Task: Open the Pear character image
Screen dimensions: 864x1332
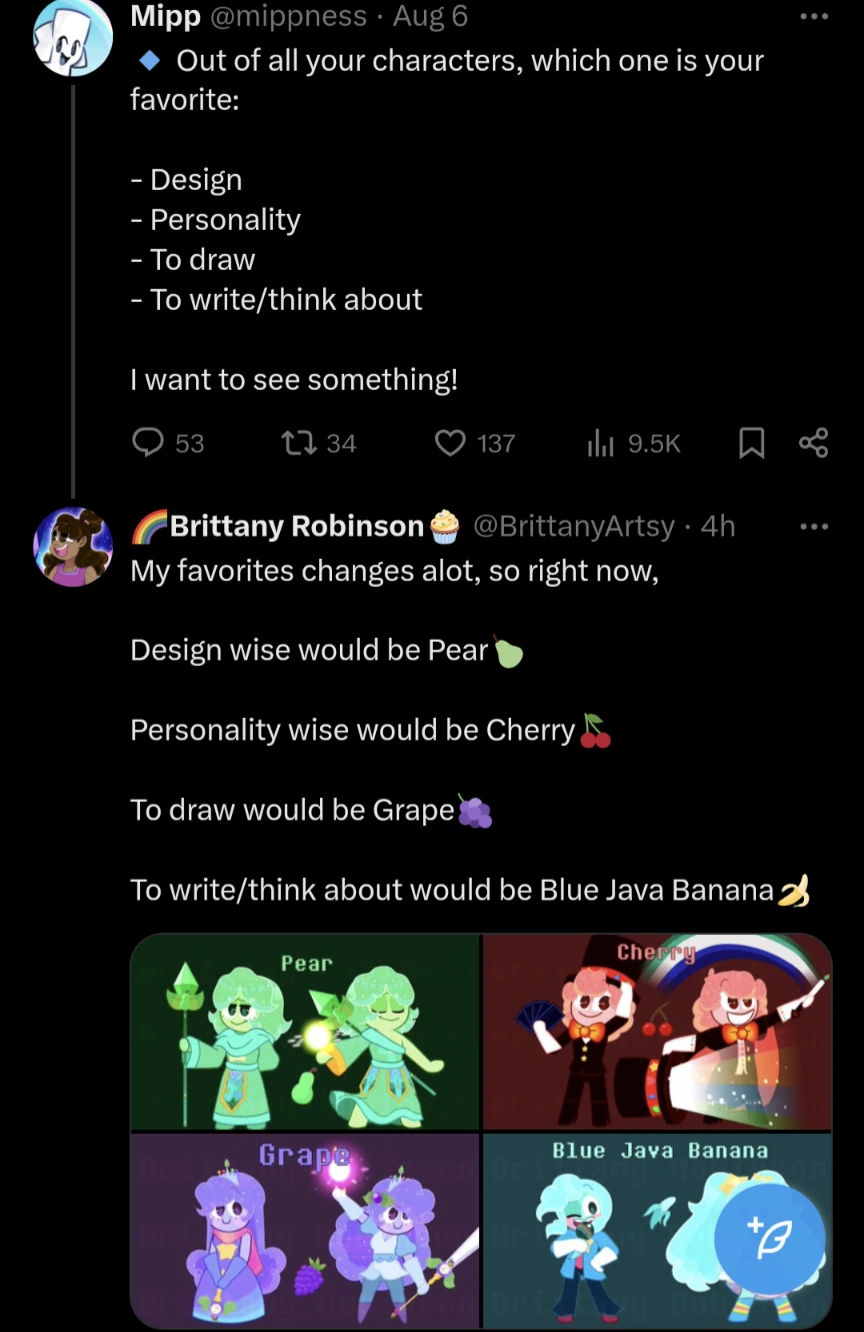Action: pos(306,1032)
